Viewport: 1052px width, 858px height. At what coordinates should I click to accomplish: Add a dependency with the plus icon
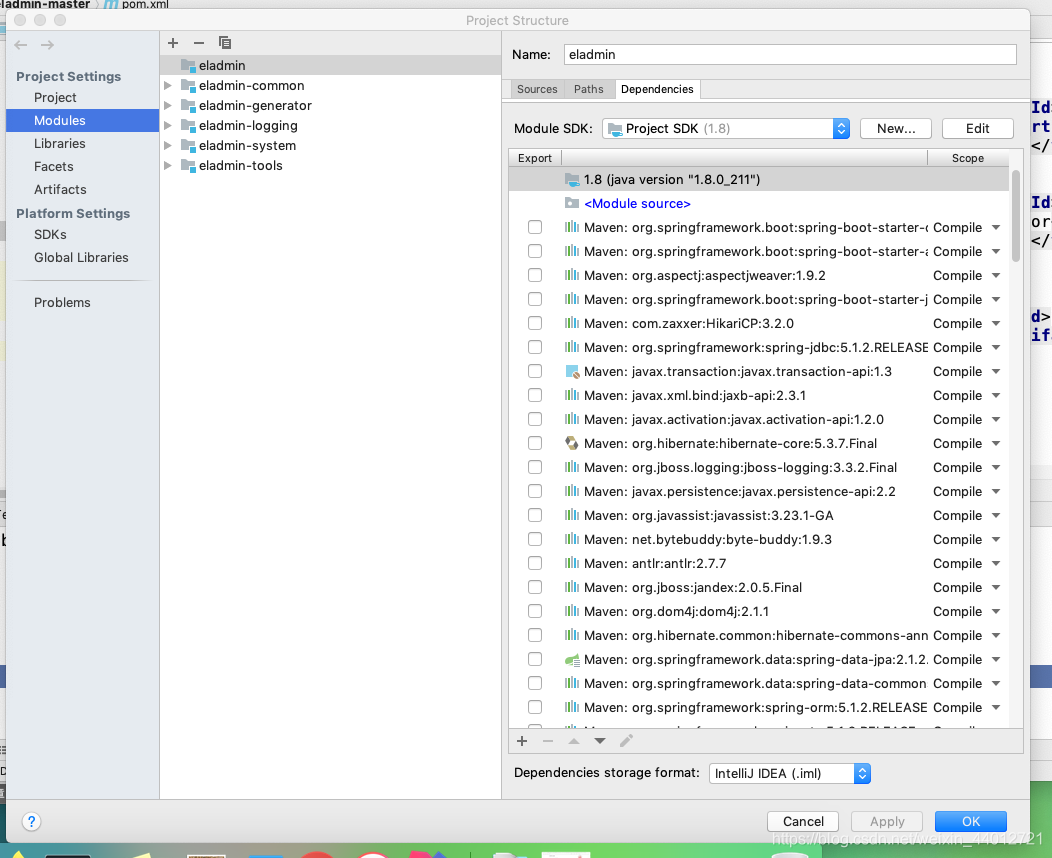coord(522,741)
